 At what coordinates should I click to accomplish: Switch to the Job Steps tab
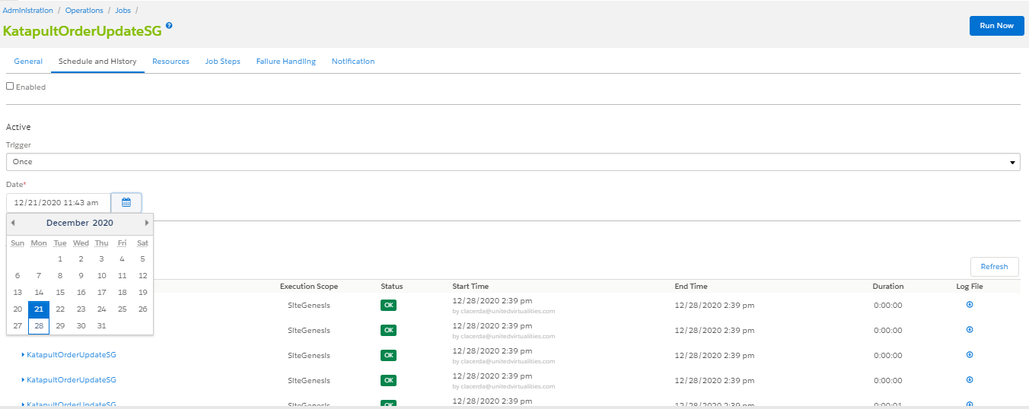tap(222, 61)
